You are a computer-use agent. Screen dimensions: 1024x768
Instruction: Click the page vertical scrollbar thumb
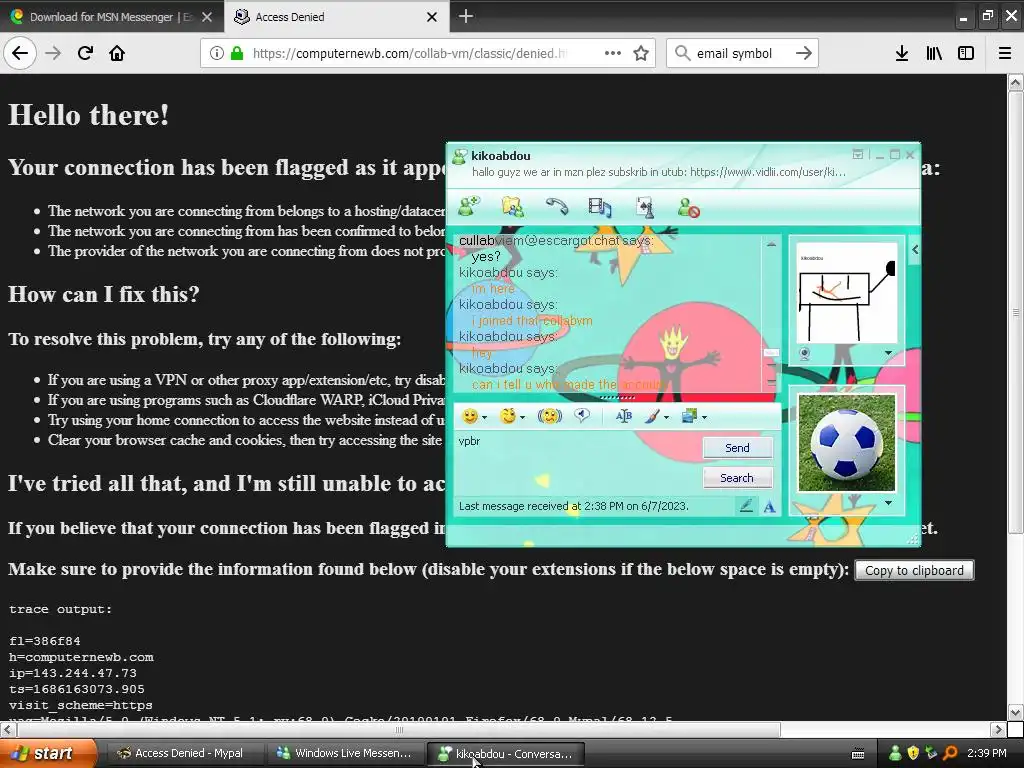(1016, 312)
